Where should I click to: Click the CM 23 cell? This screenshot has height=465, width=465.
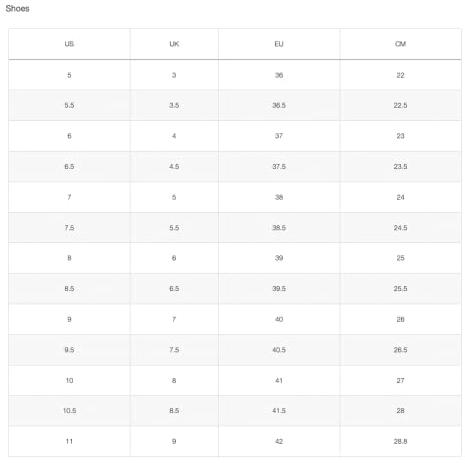tap(400, 136)
